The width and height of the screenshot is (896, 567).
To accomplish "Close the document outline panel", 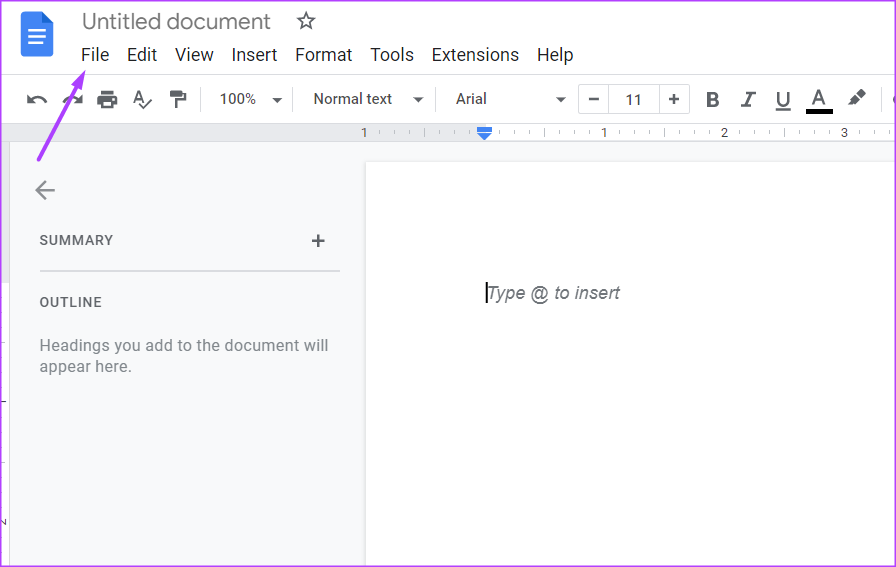I will (x=45, y=190).
